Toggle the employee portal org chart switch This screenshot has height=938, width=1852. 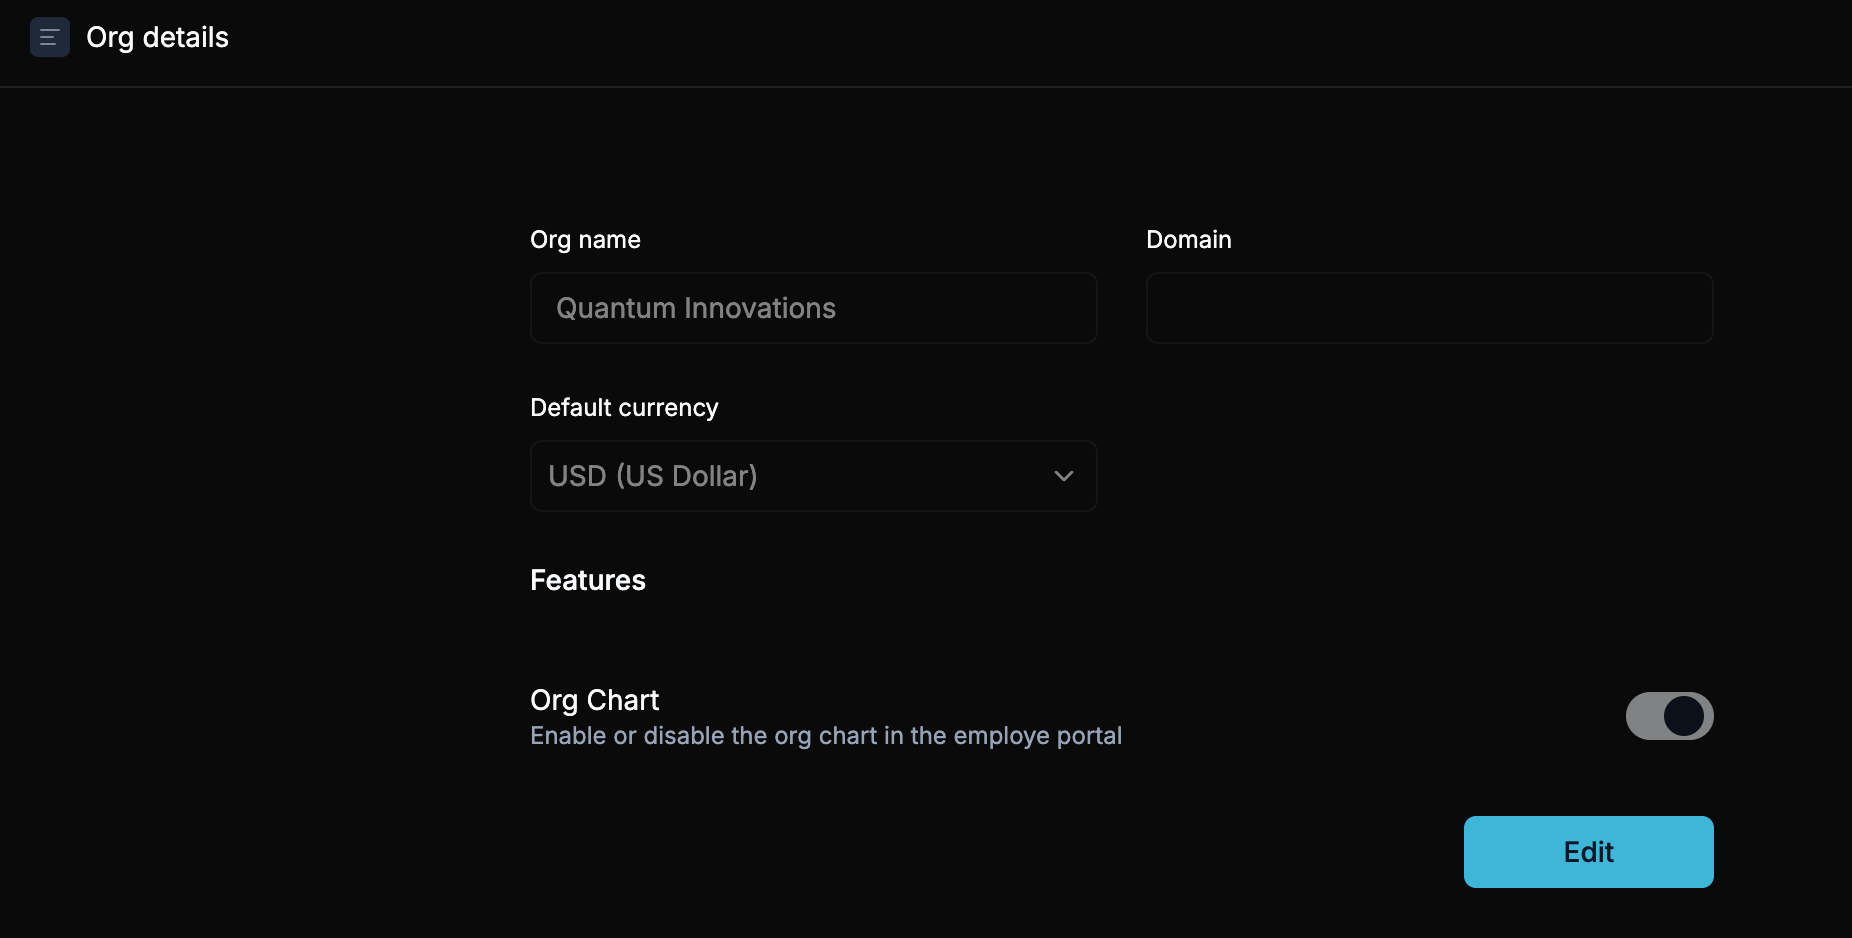coord(1668,716)
